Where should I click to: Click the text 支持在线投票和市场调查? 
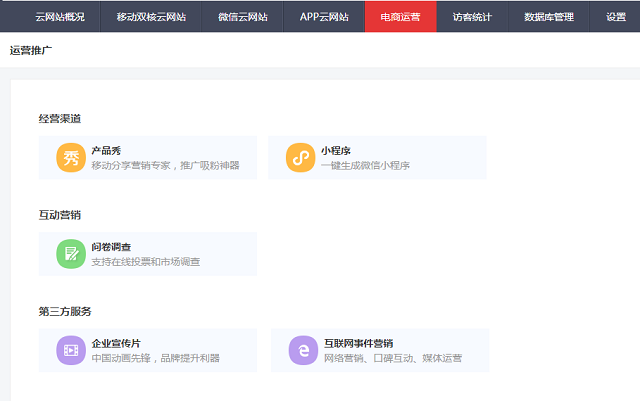(x=146, y=262)
